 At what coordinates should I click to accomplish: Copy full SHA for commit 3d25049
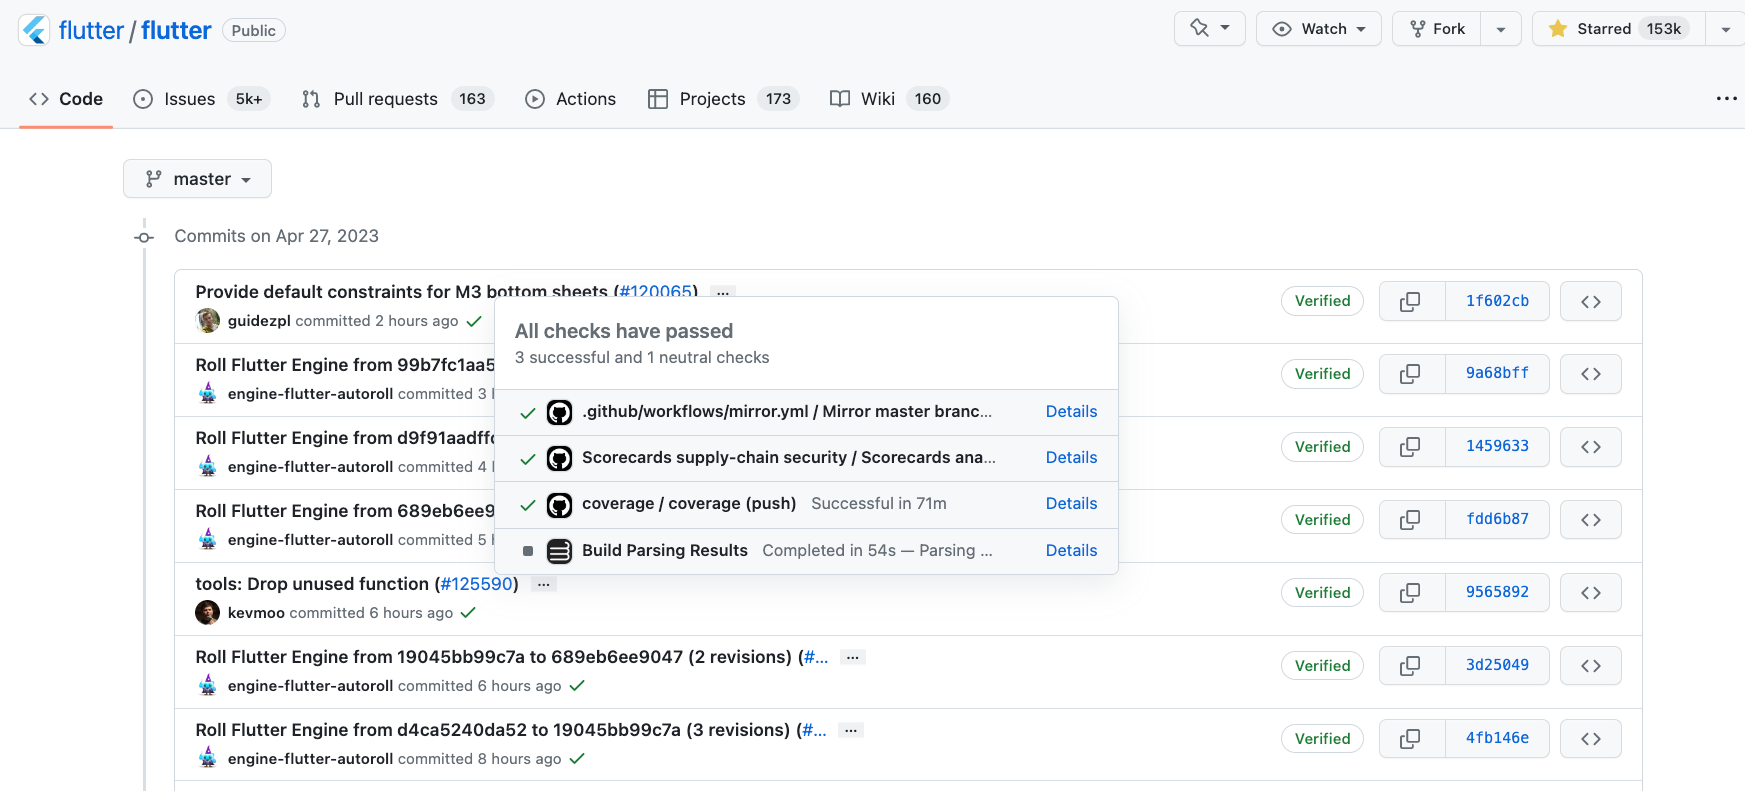coord(1411,666)
